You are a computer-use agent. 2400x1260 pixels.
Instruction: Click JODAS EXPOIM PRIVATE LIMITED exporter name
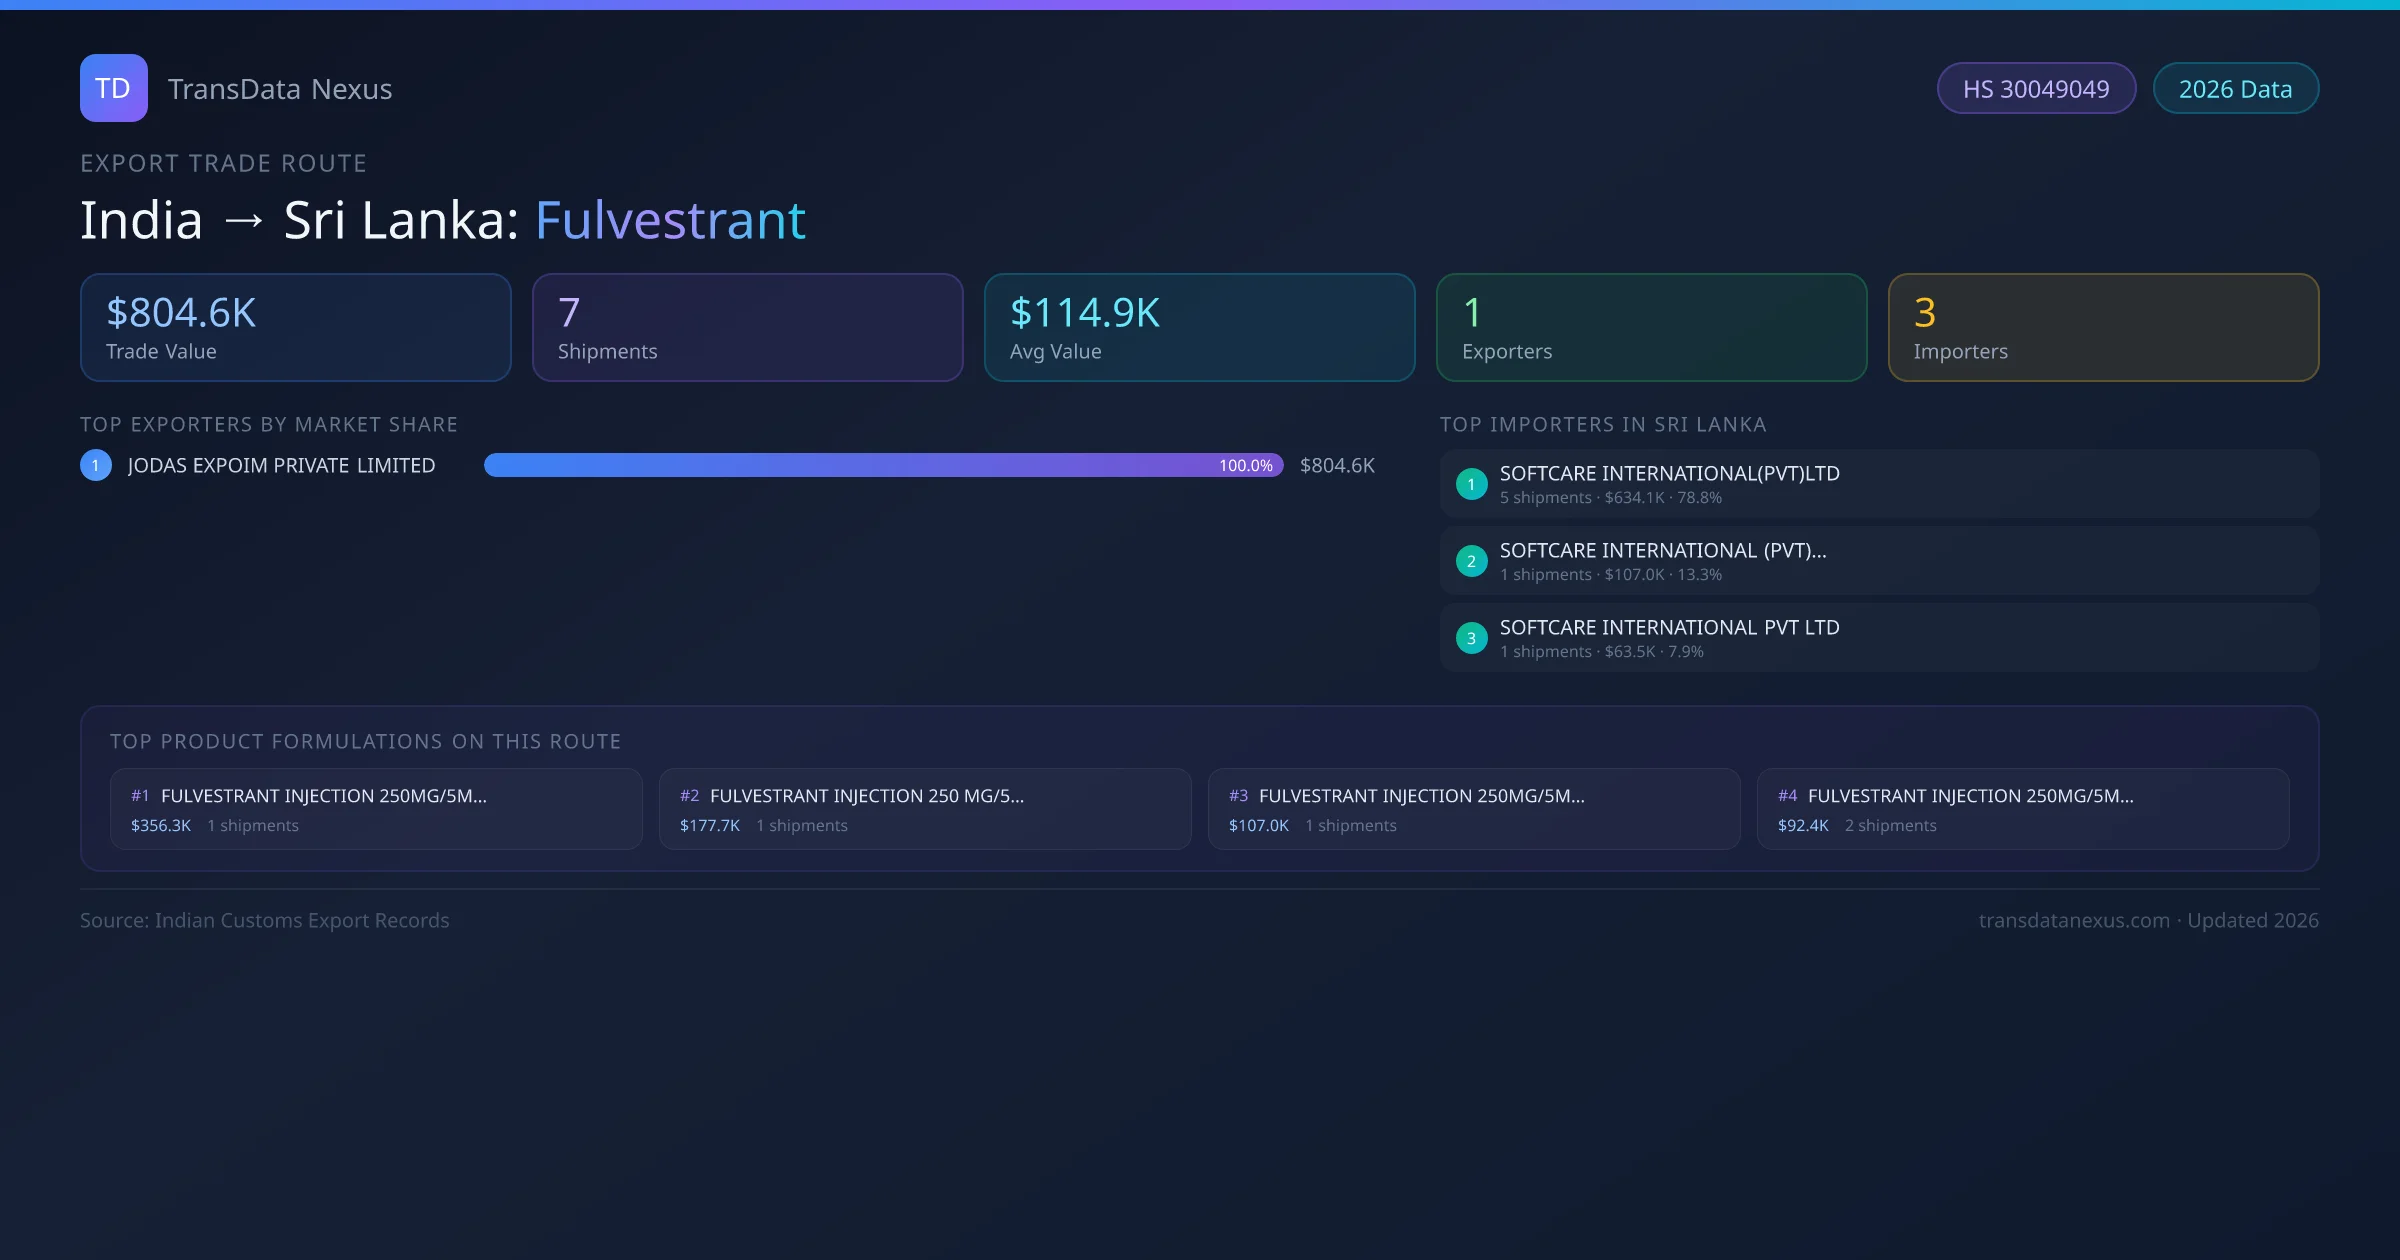click(281, 465)
